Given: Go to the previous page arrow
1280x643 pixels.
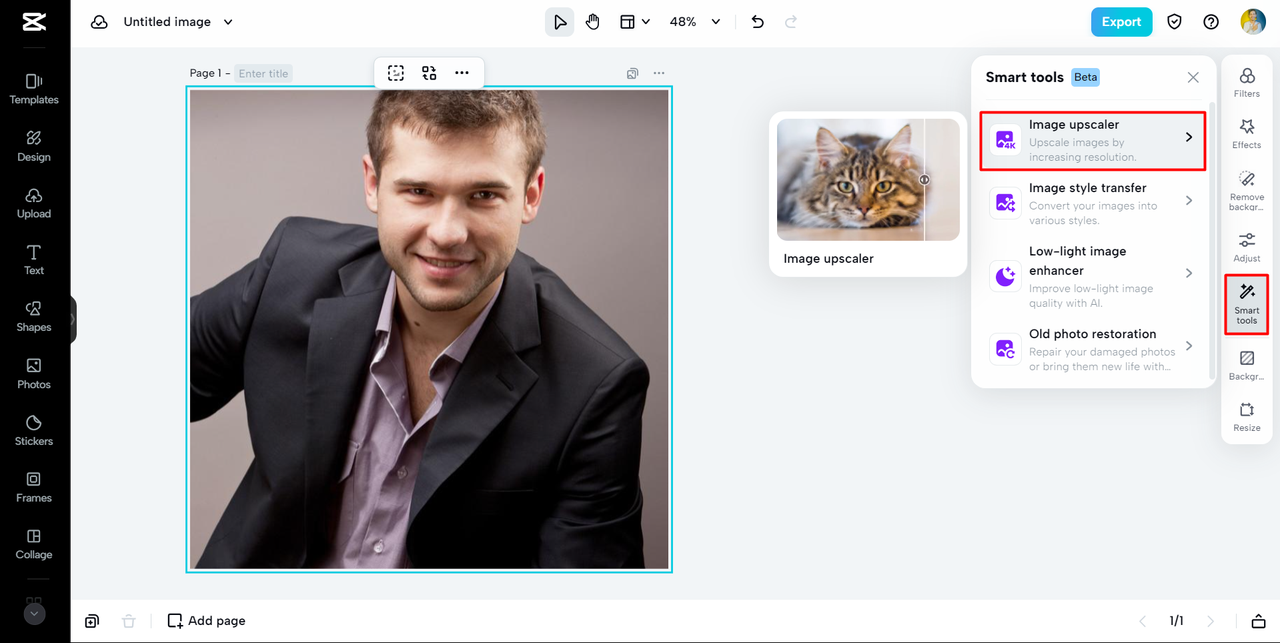Looking at the screenshot, I should coord(1143,621).
